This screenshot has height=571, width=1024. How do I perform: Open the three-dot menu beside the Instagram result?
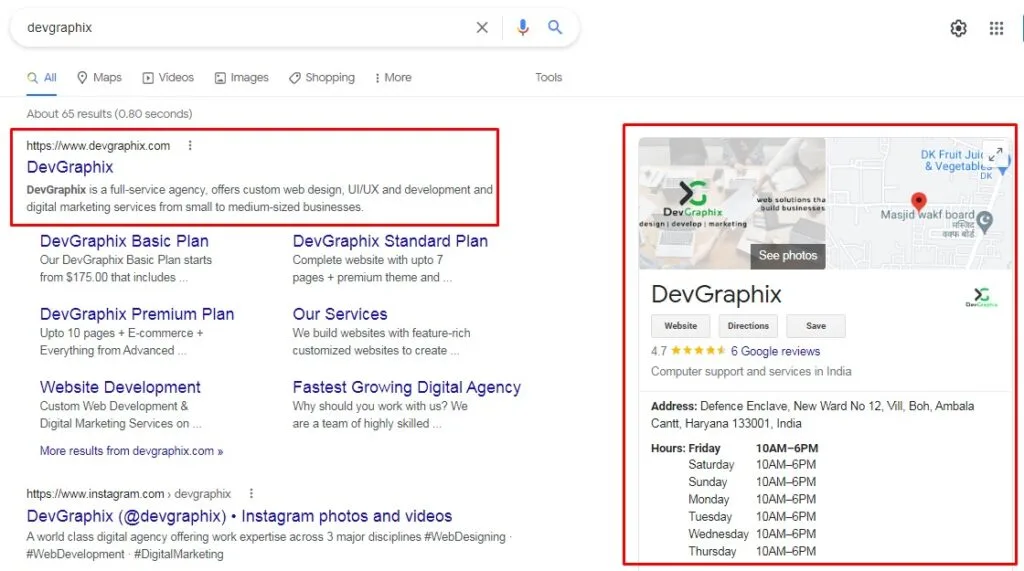(x=251, y=493)
